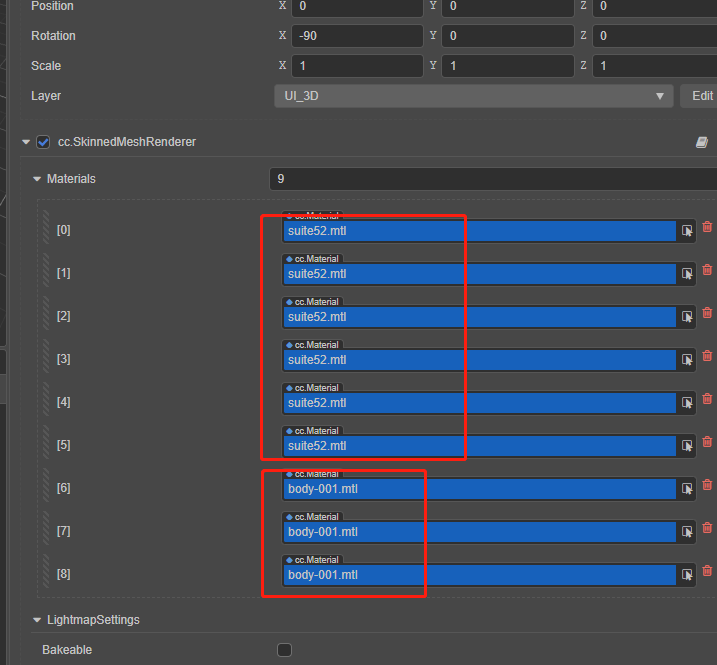Click the Scale property label
717x665 pixels.
click(46, 66)
